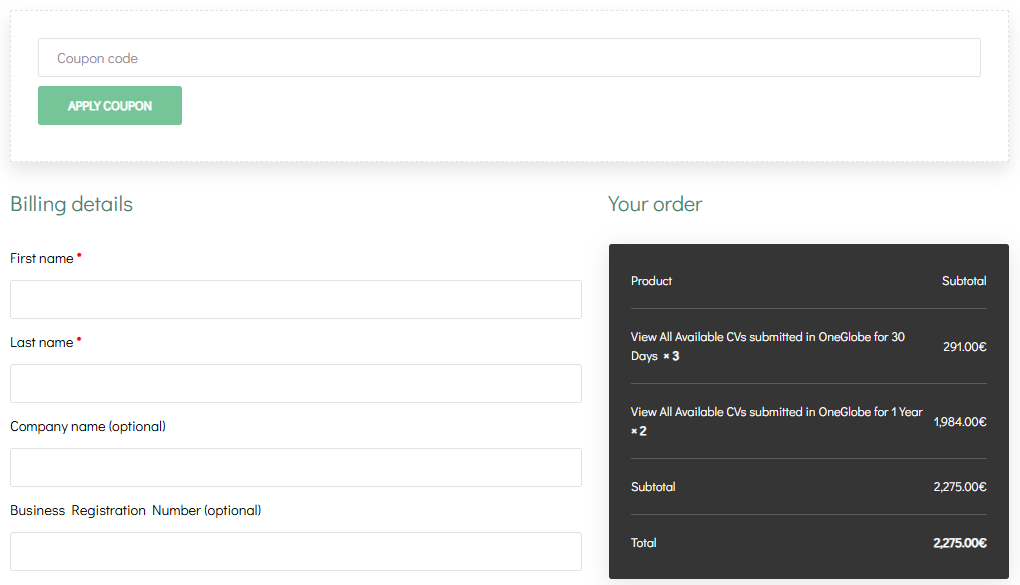Select the Last name text box
This screenshot has width=1020, height=585.
click(296, 383)
